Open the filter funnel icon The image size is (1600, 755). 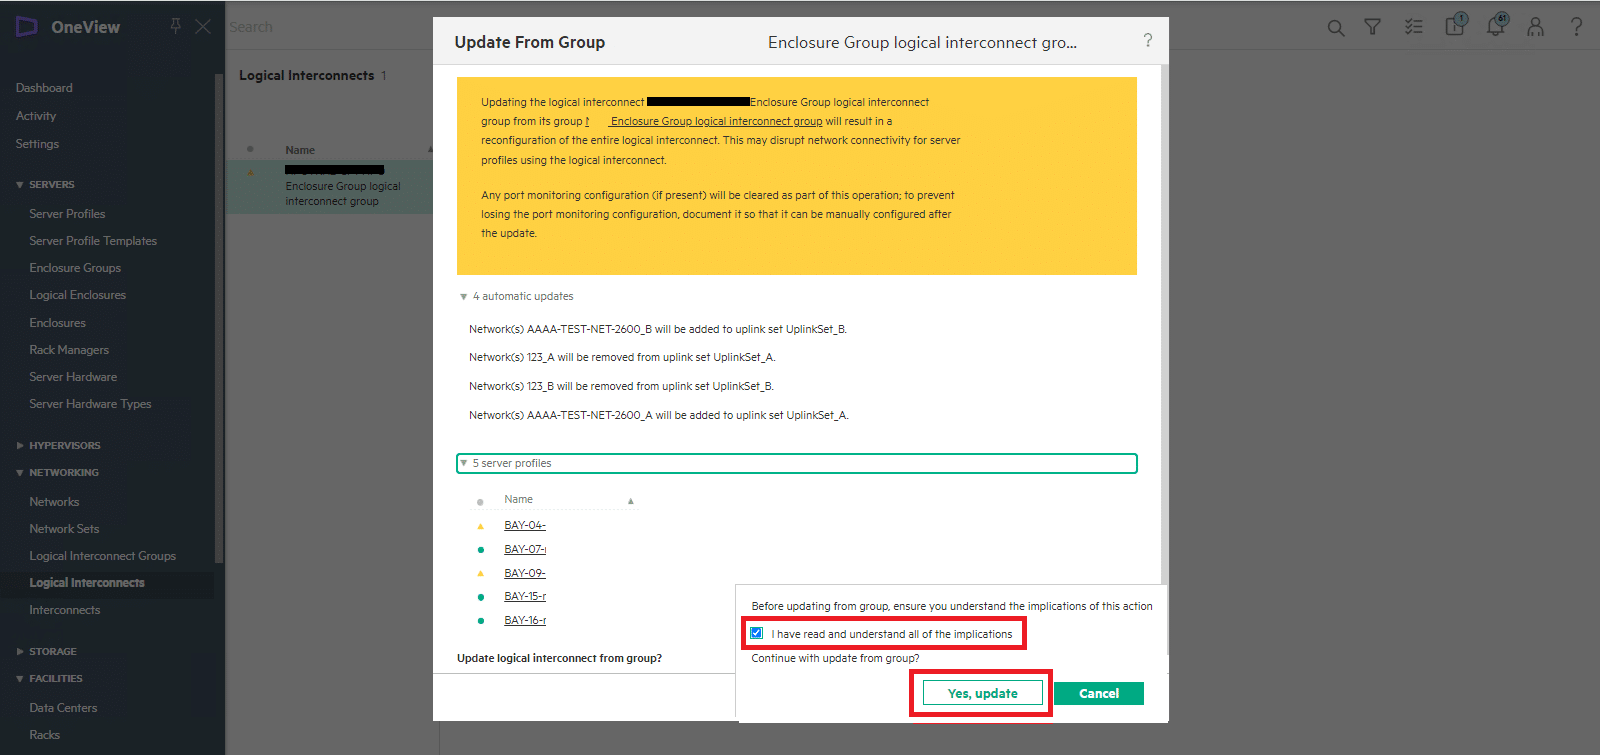tap(1373, 27)
